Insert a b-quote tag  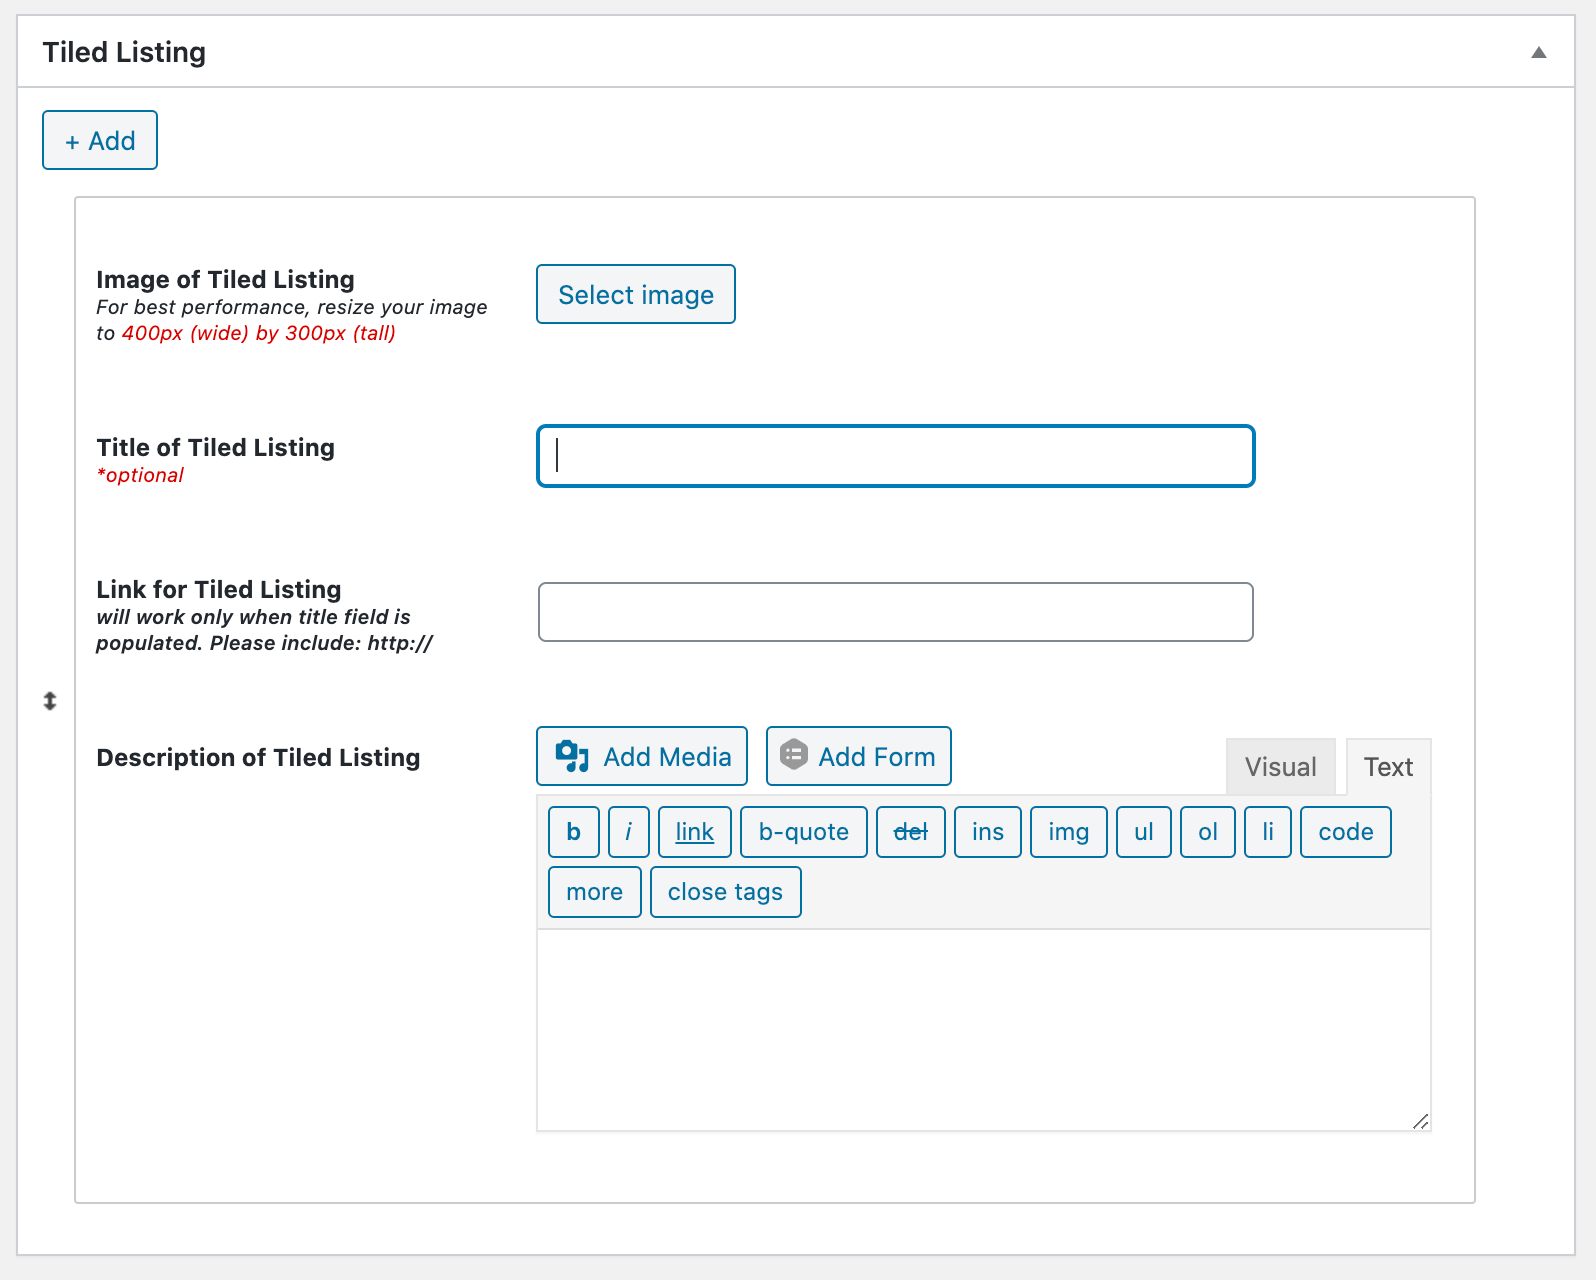point(803,832)
